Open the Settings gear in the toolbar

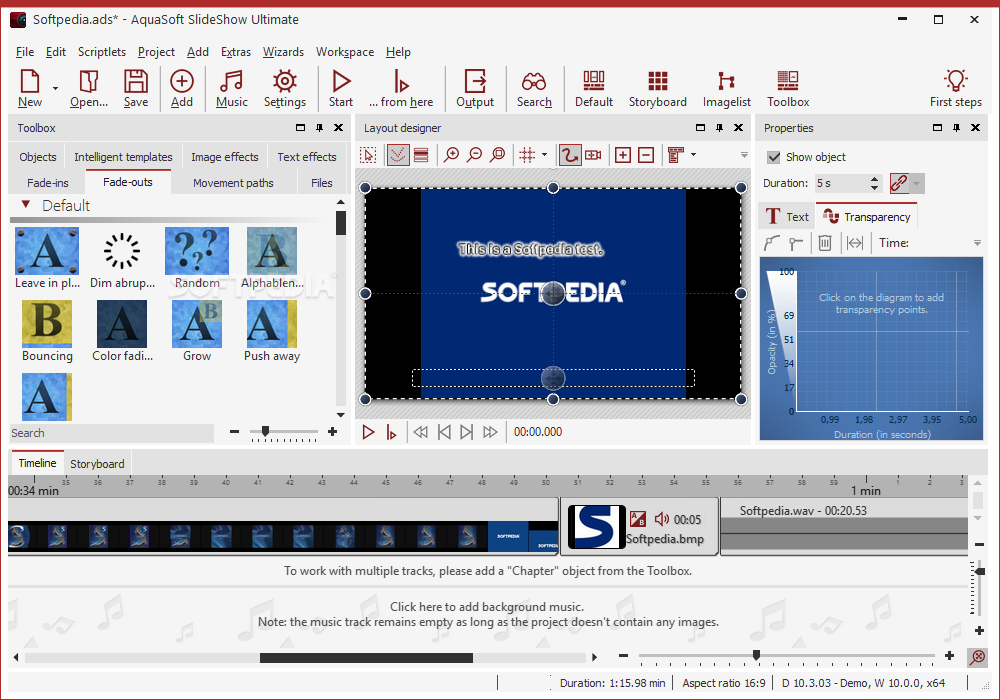pyautogui.click(x=284, y=89)
